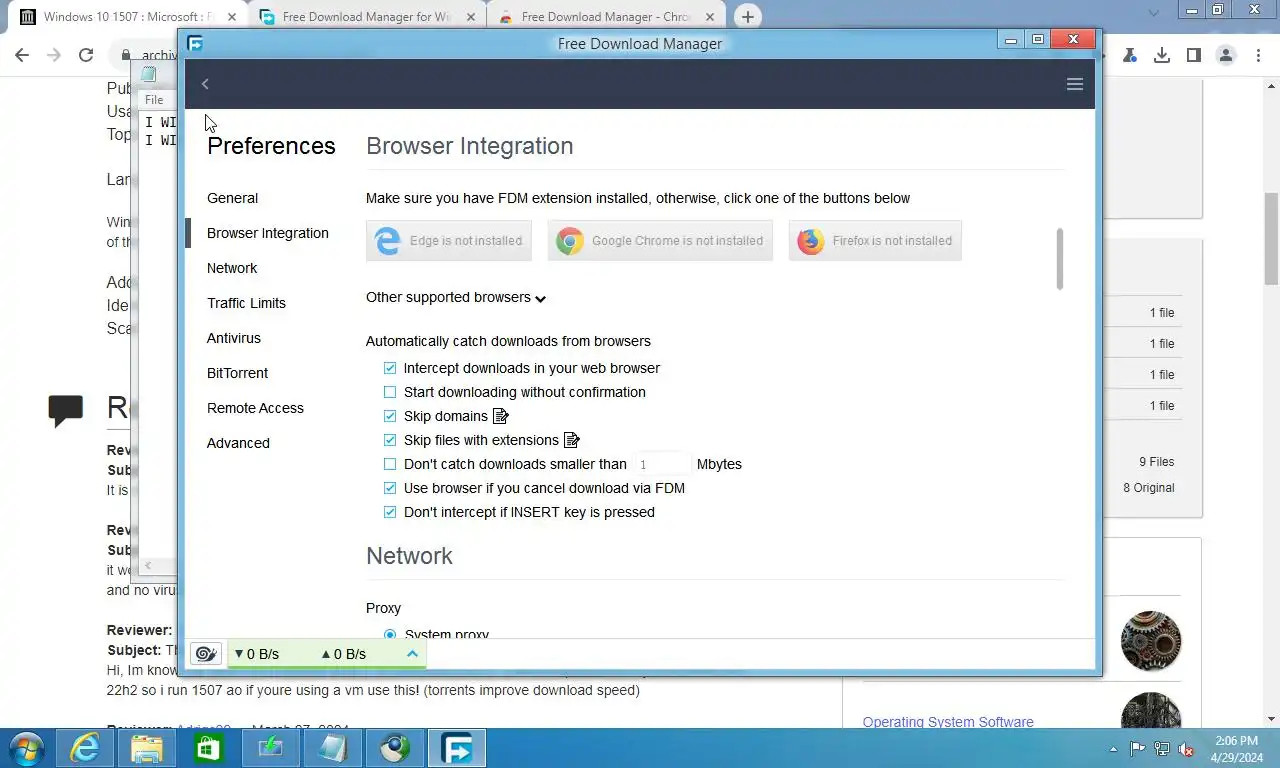Screen dimensions: 1280x768
Task: Select Browser Integration in sidebar
Action: point(268,233)
